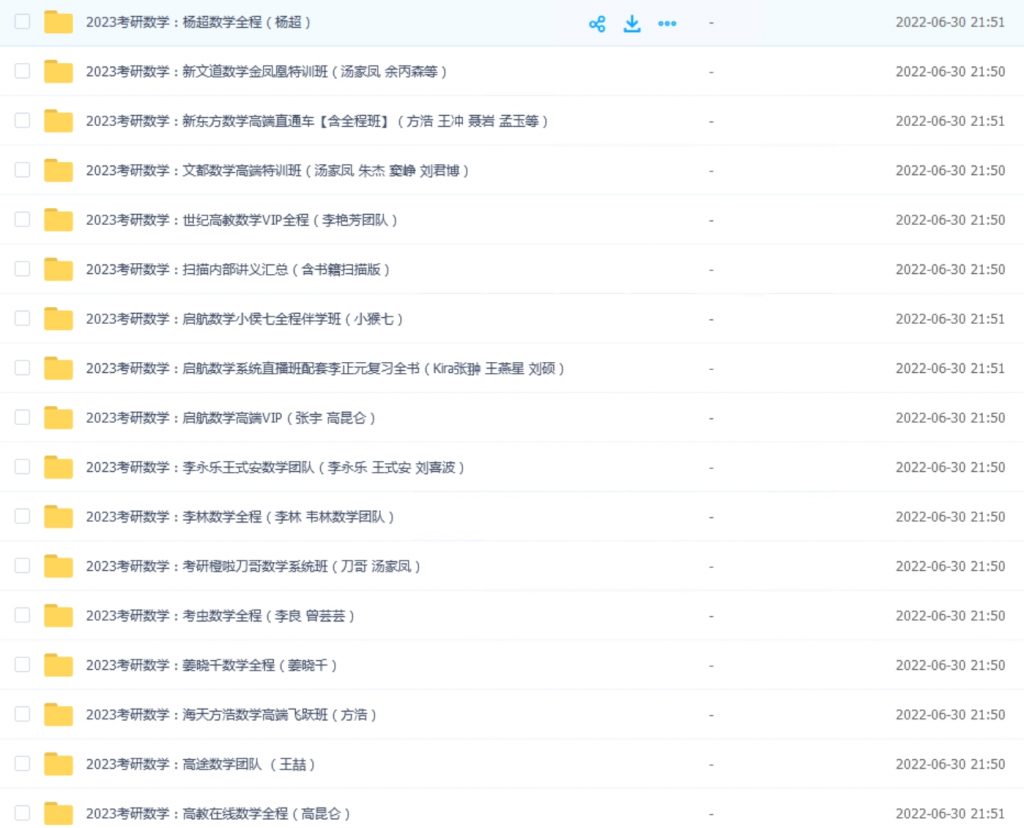
Task: Click folder icon of 启航数学系统直播班配套李正元复习全书
Action: point(58,368)
